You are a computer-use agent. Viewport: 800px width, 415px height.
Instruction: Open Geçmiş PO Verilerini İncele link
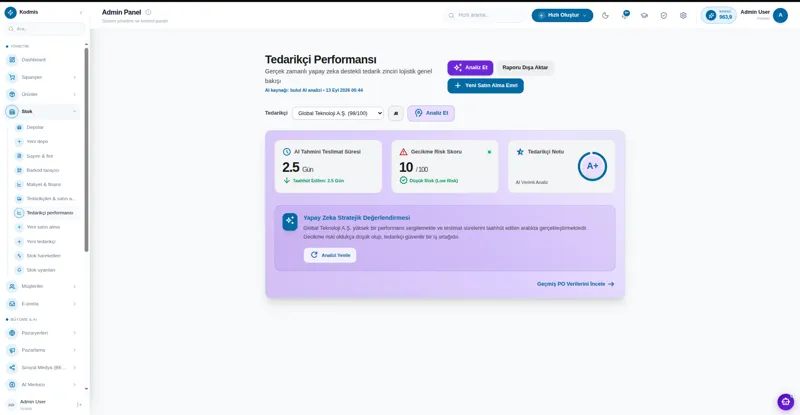pyautogui.click(x=576, y=284)
